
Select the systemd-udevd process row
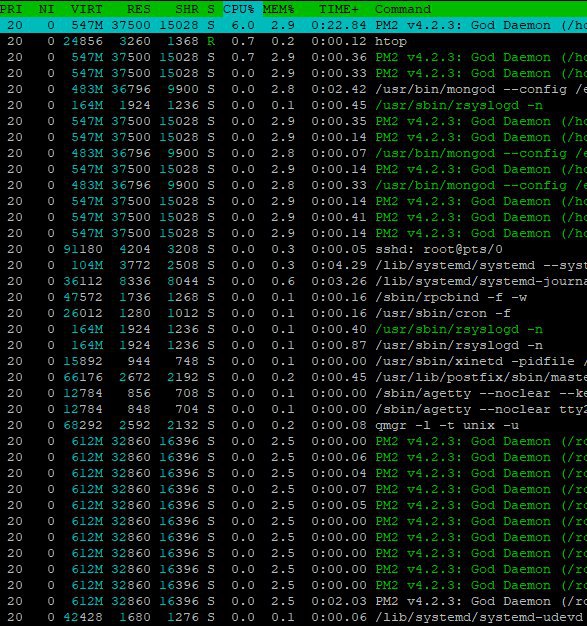click(x=294, y=617)
